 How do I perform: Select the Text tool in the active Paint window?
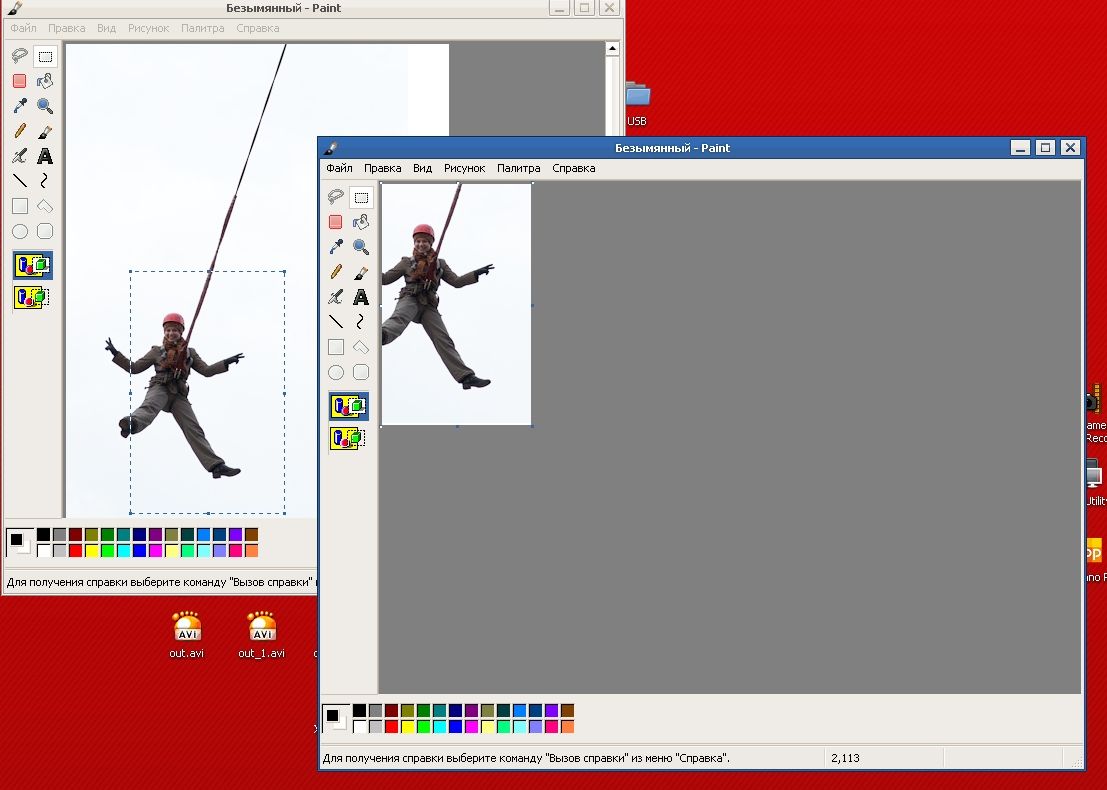click(x=361, y=297)
